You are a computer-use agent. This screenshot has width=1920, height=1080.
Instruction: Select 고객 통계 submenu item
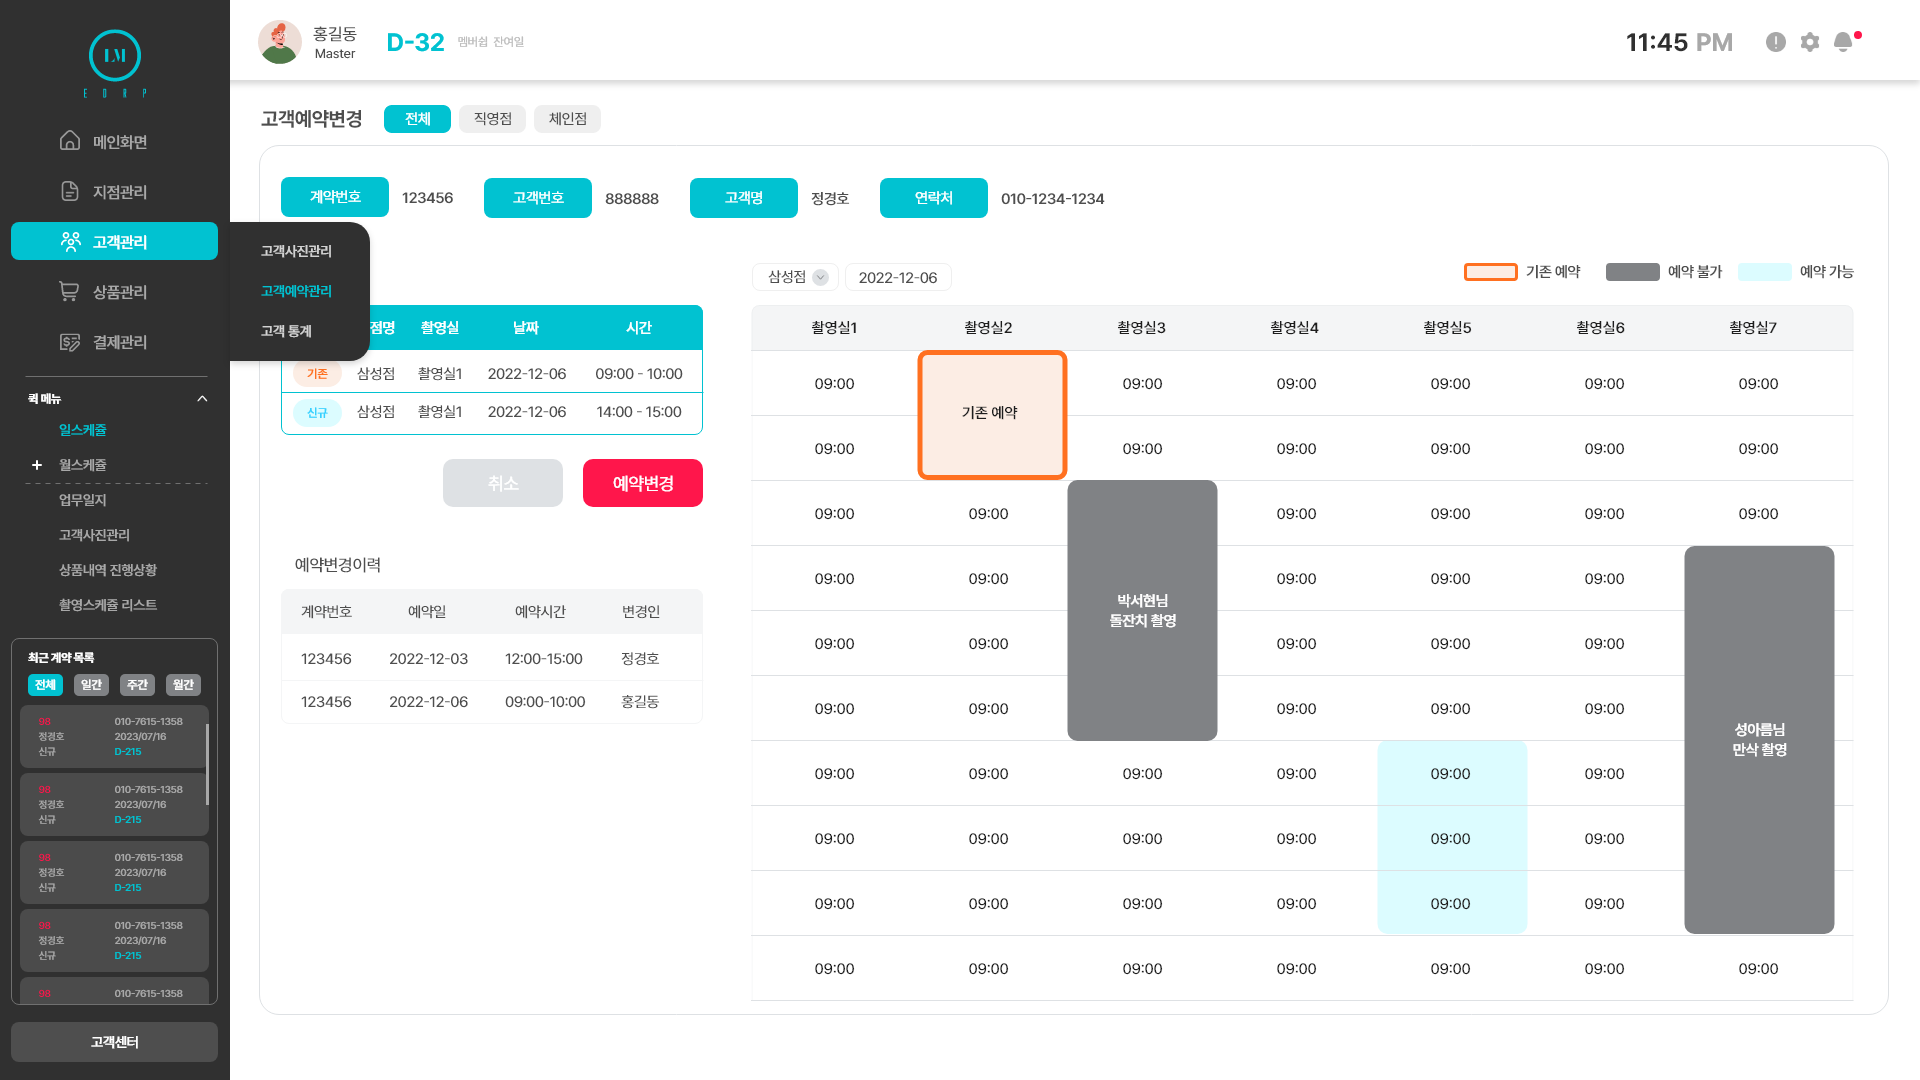click(286, 331)
